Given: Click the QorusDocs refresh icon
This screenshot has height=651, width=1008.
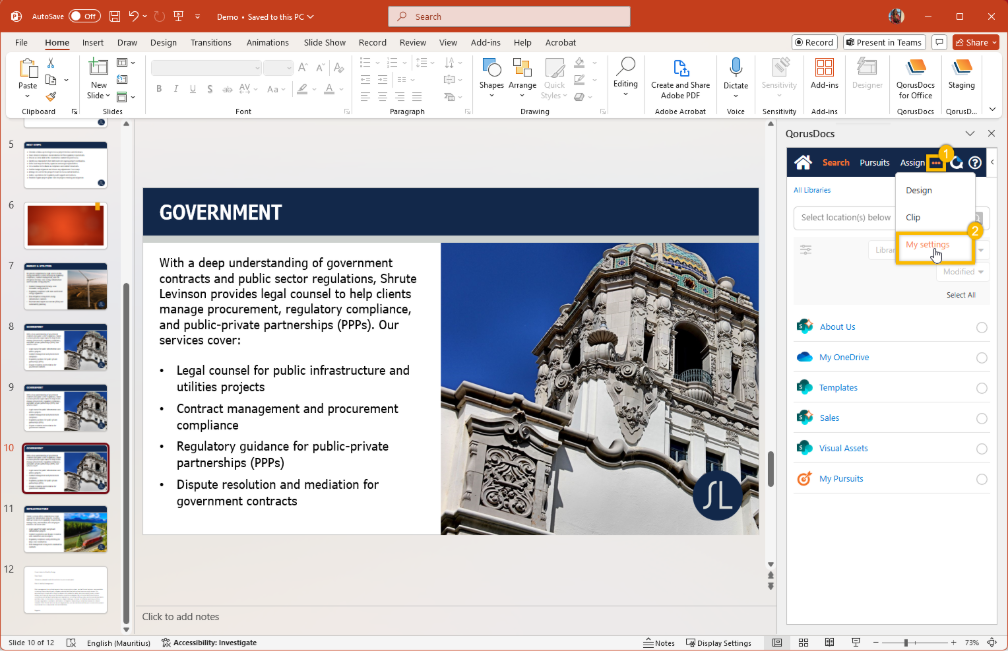Looking at the screenshot, I should [957, 163].
